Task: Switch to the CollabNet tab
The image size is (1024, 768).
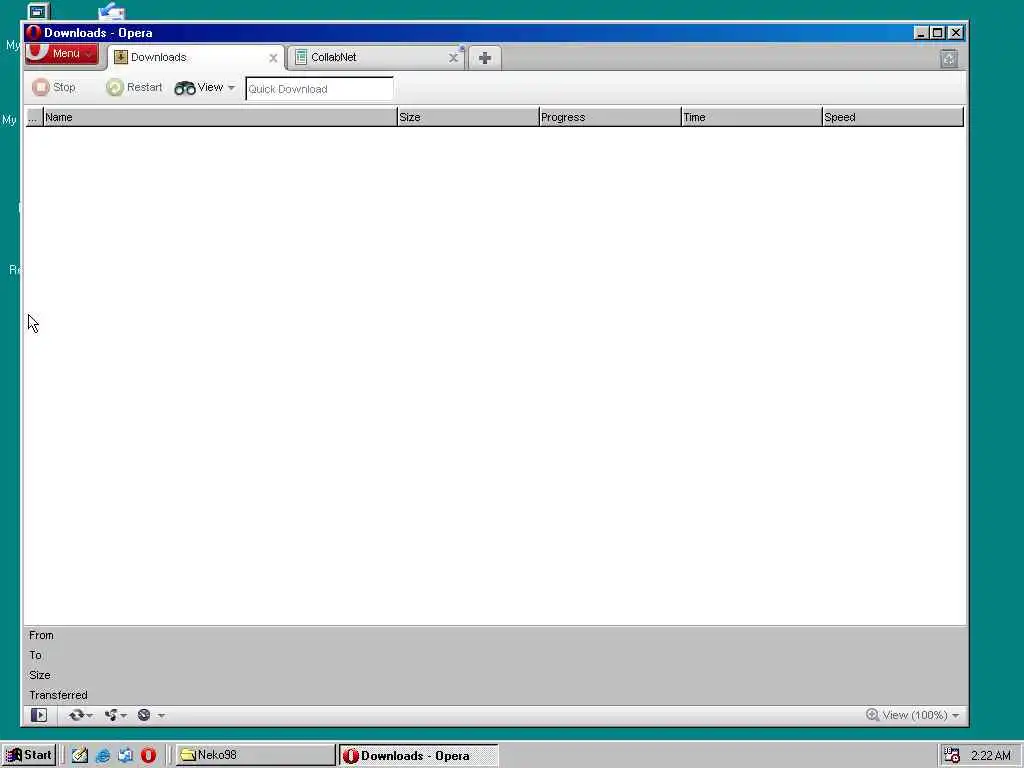Action: point(376,57)
